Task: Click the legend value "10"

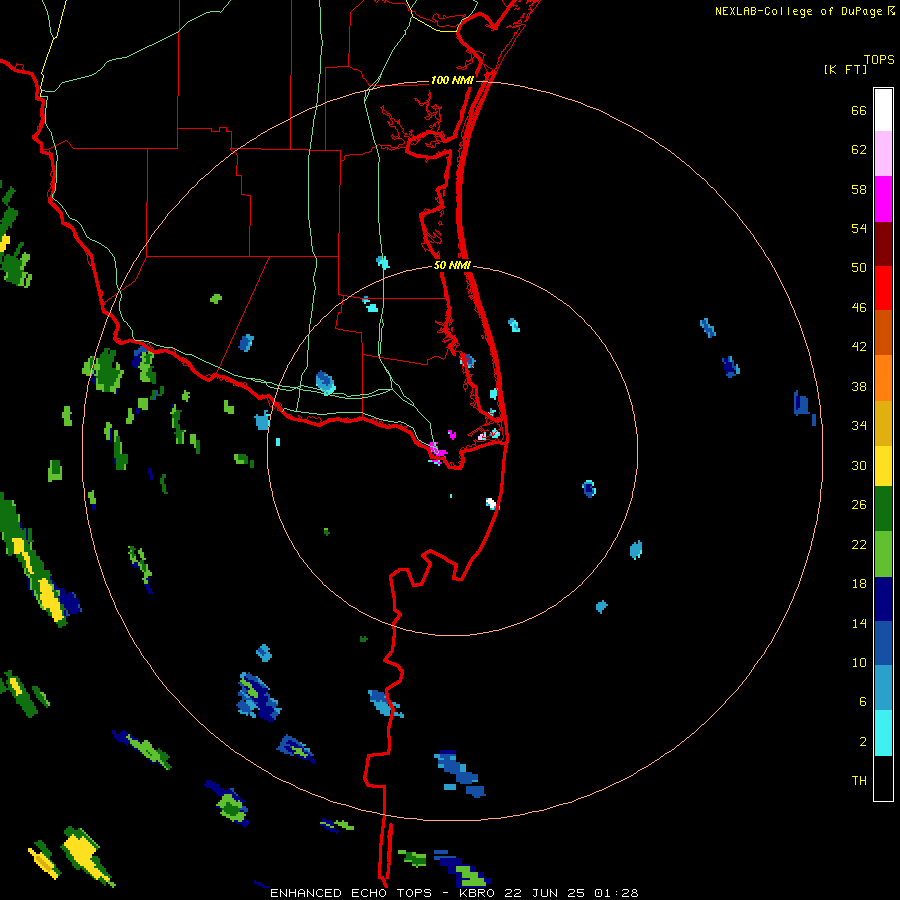Action: pos(859,662)
